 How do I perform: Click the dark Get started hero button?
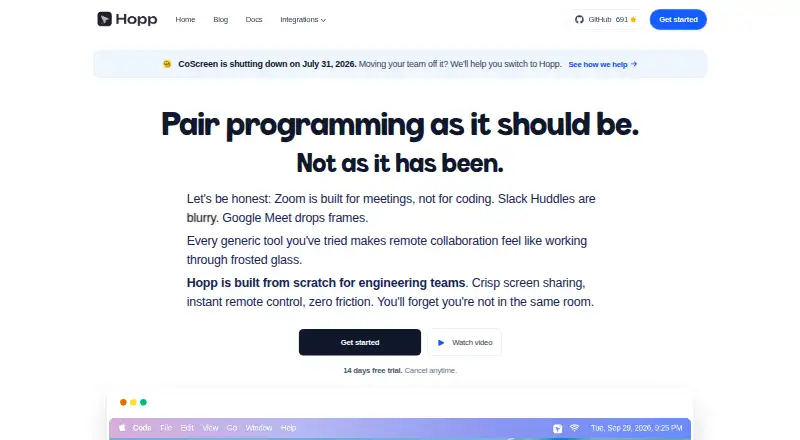(360, 342)
